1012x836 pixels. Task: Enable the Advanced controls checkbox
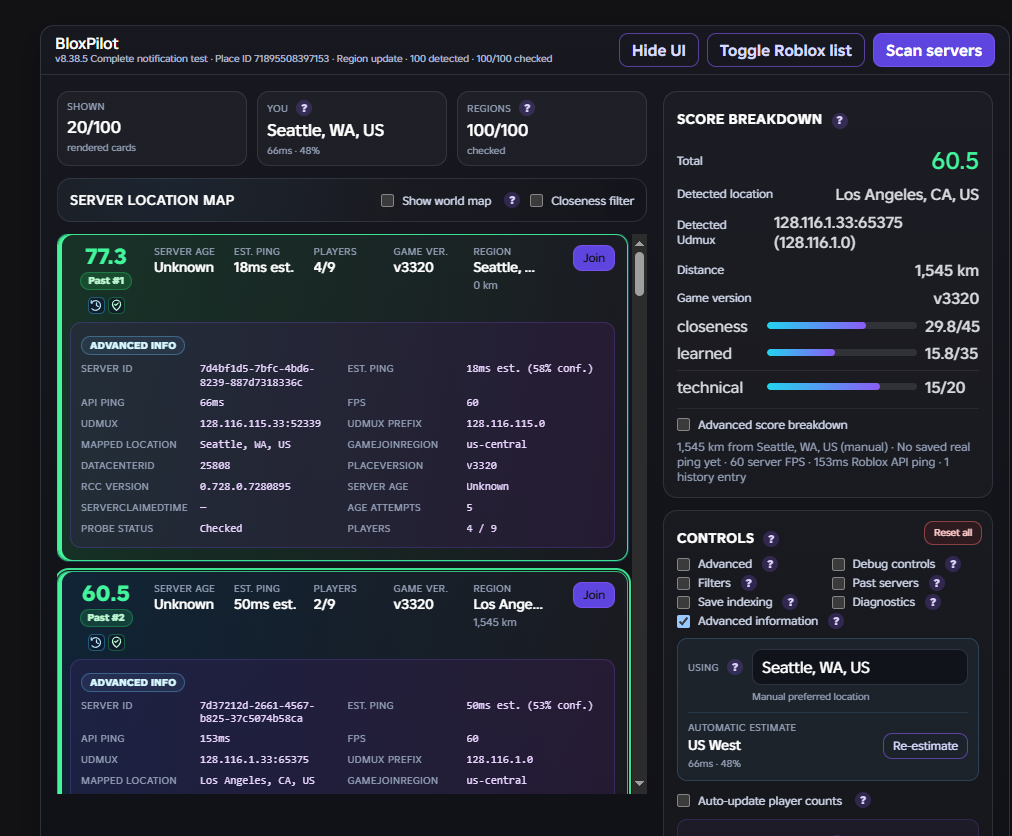pos(683,564)
